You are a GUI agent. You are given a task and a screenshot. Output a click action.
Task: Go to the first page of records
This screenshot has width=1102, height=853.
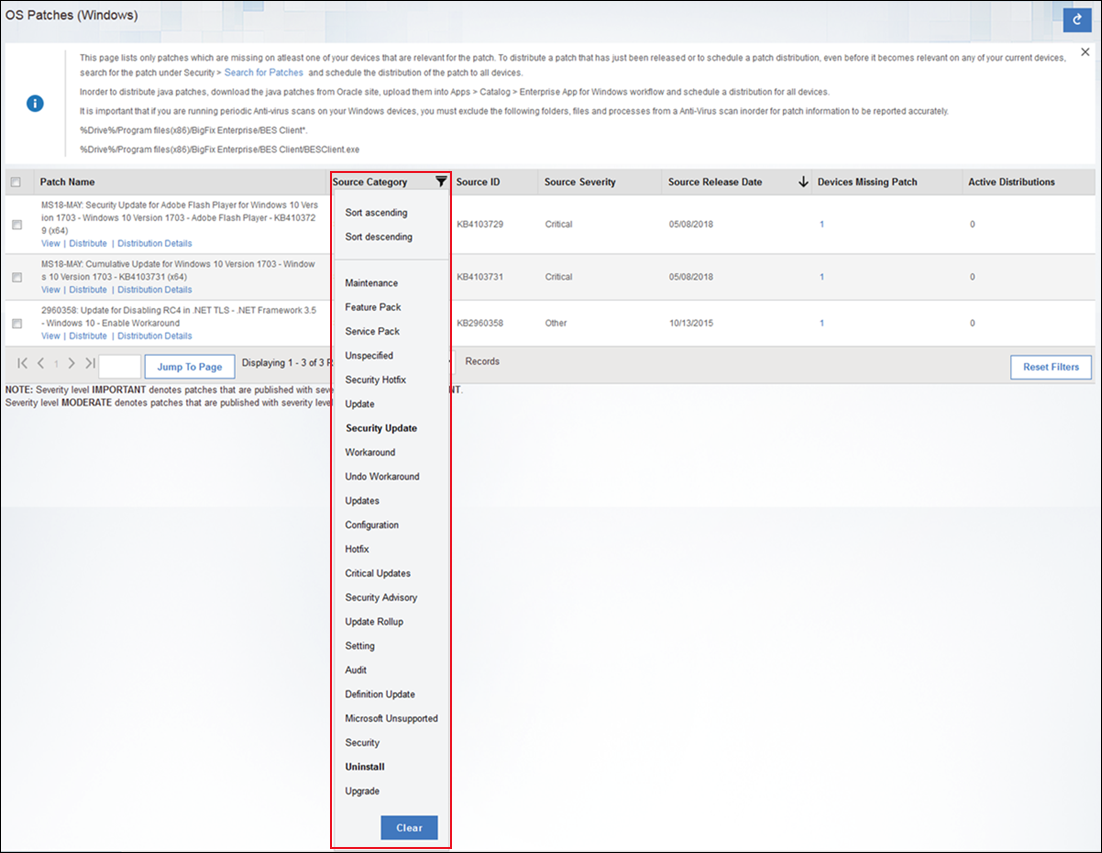pyautogui.click(x=22, y=362)
